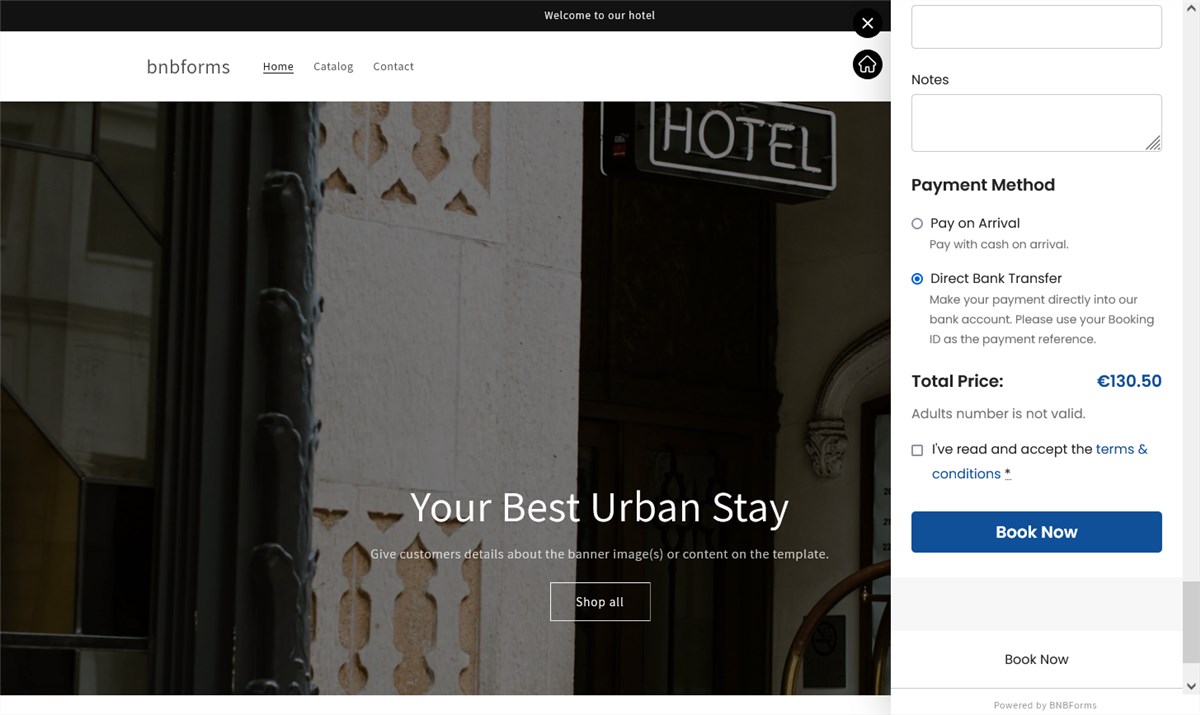Click the Welcome to our hotel announcement bar
Image resolution: width=1200 pixels, height=715 pixels.
600,15
